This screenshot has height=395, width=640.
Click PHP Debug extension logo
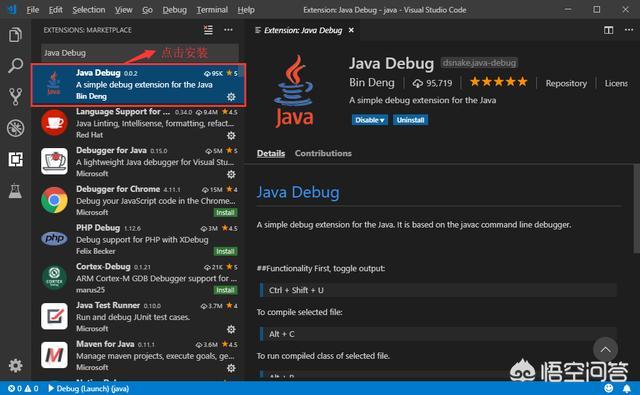pyautogui.click(x=54, y=238)
